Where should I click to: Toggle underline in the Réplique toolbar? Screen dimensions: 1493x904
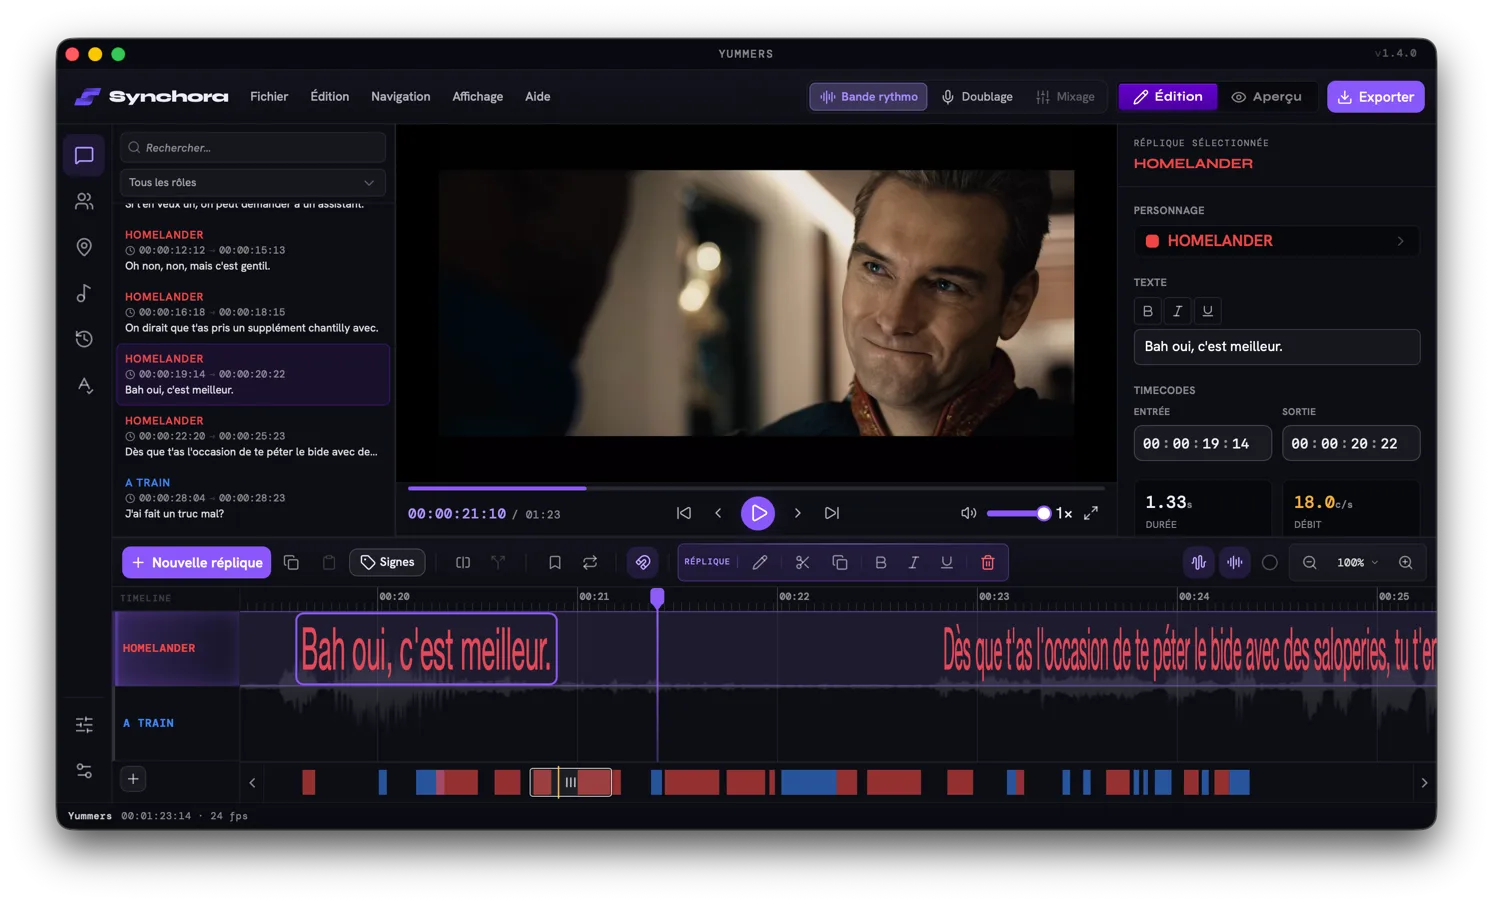click(947, 563)
